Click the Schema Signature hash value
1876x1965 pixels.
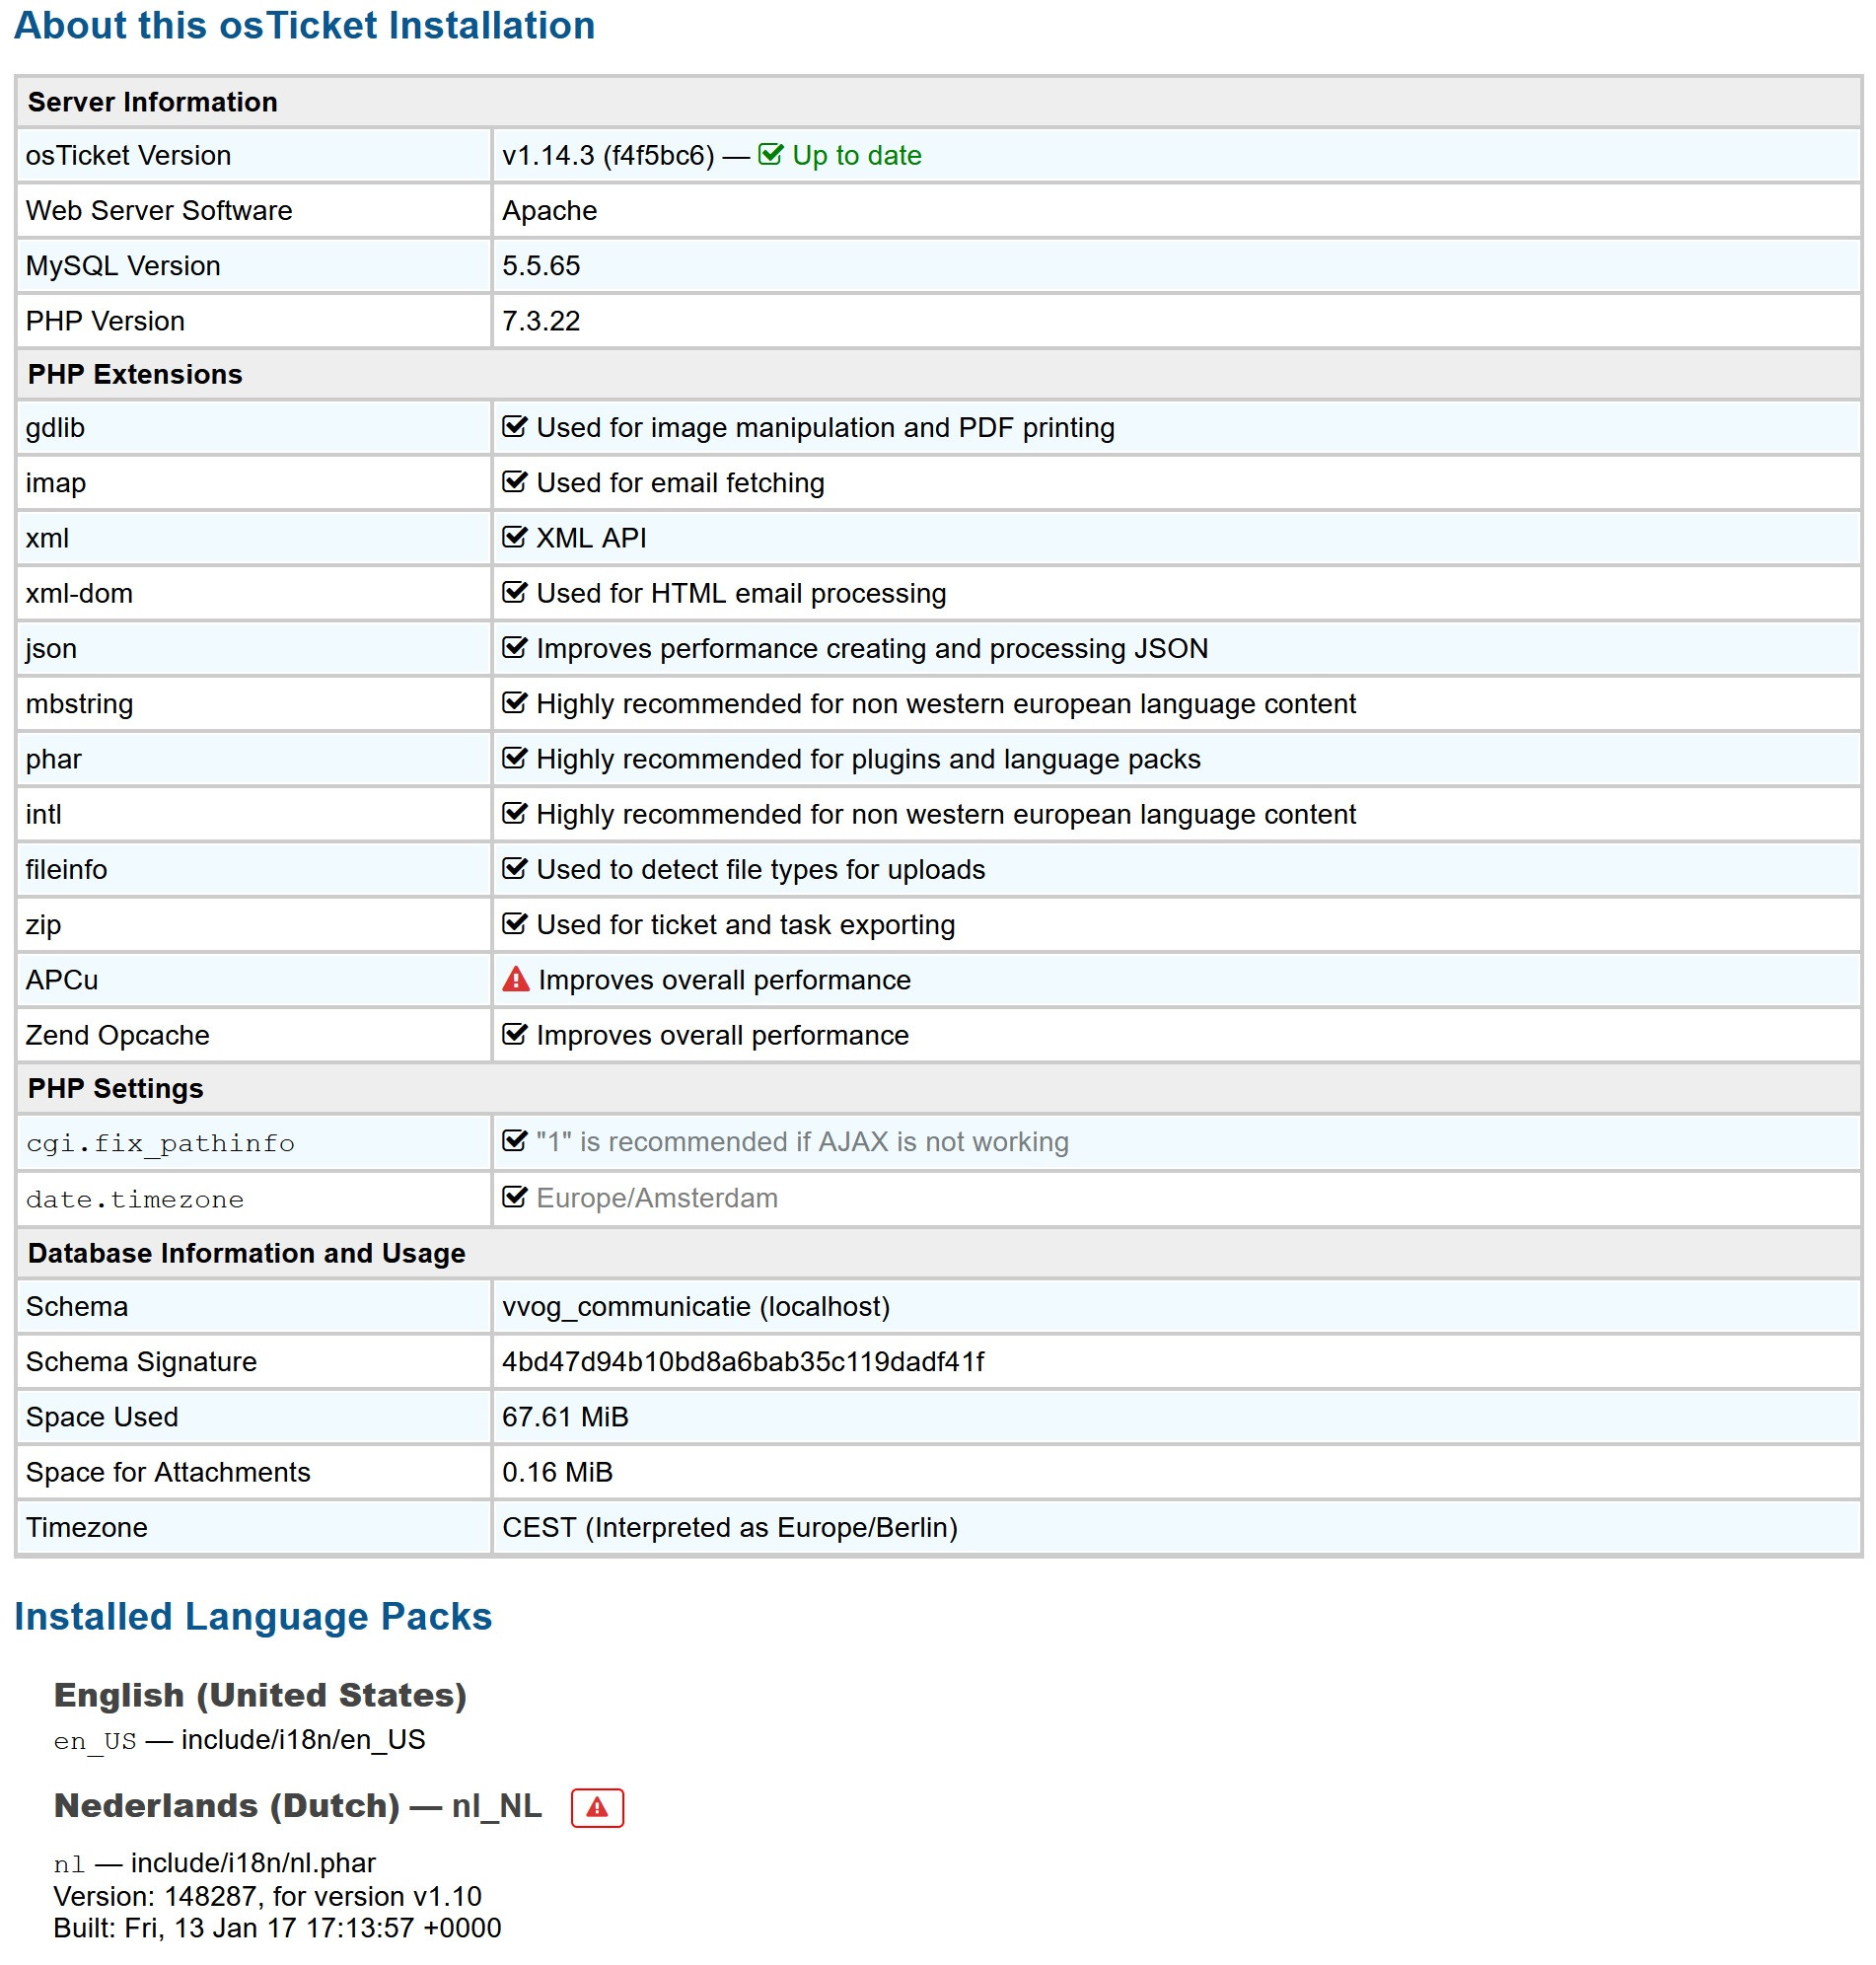742,1362
